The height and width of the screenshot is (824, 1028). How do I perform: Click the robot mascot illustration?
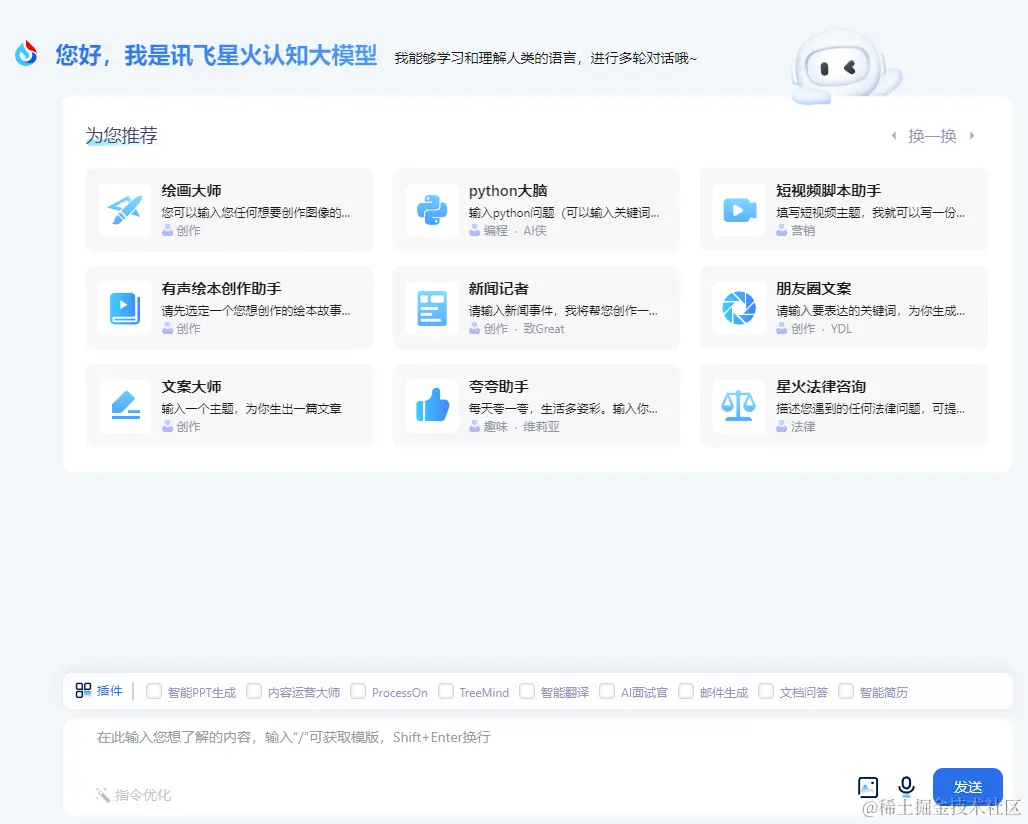(x=845, y=68)
